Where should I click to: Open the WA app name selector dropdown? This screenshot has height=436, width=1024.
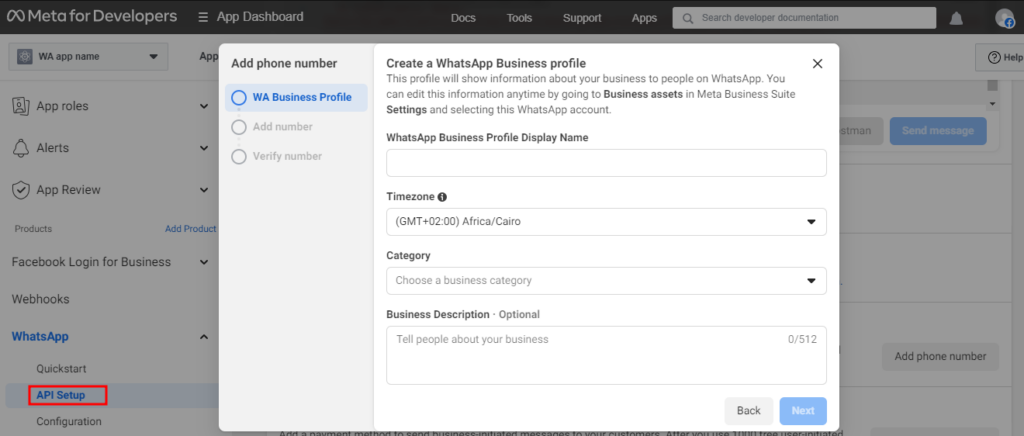coord(89,57)
